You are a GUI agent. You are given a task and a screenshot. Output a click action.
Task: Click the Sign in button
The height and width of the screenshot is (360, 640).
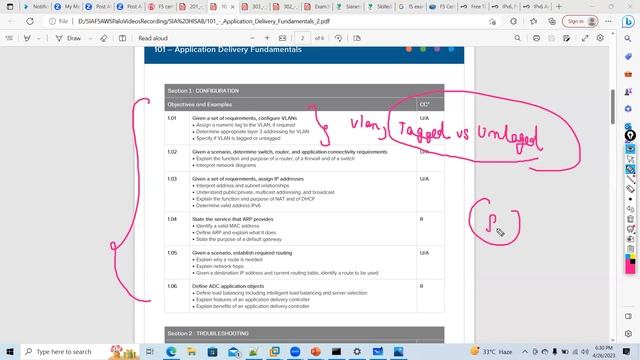(x=580, y=21)
